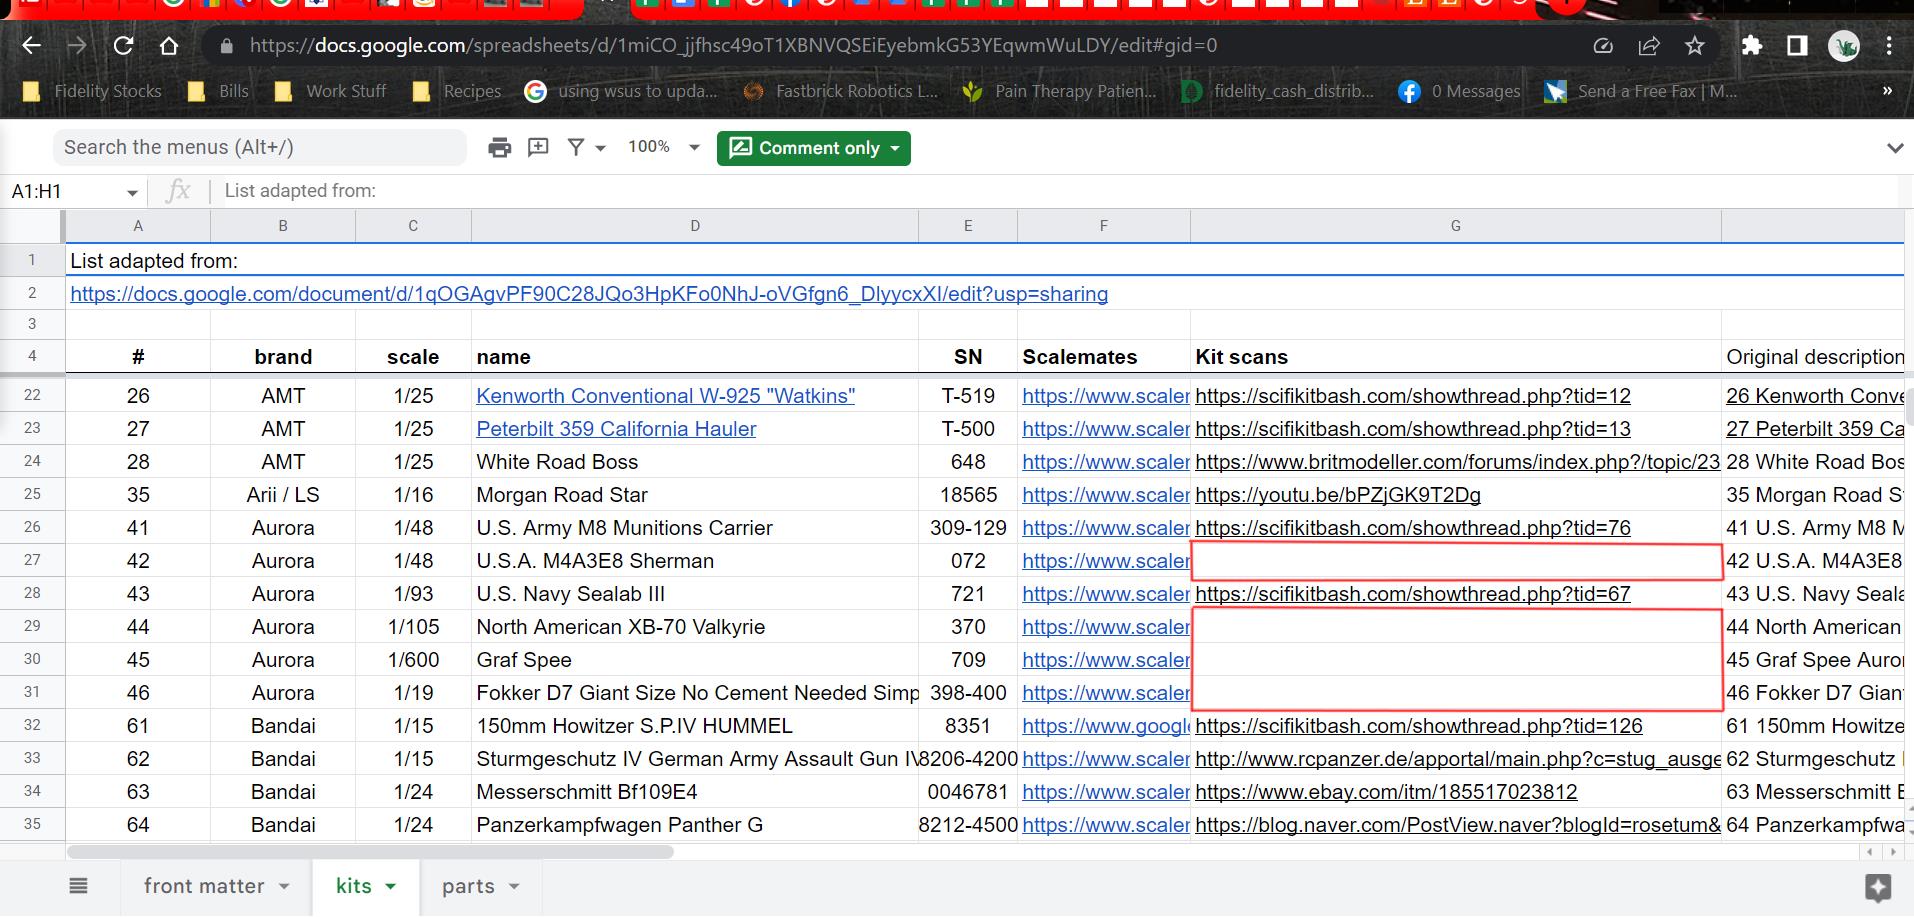Select column G header

coord(1455,226)
